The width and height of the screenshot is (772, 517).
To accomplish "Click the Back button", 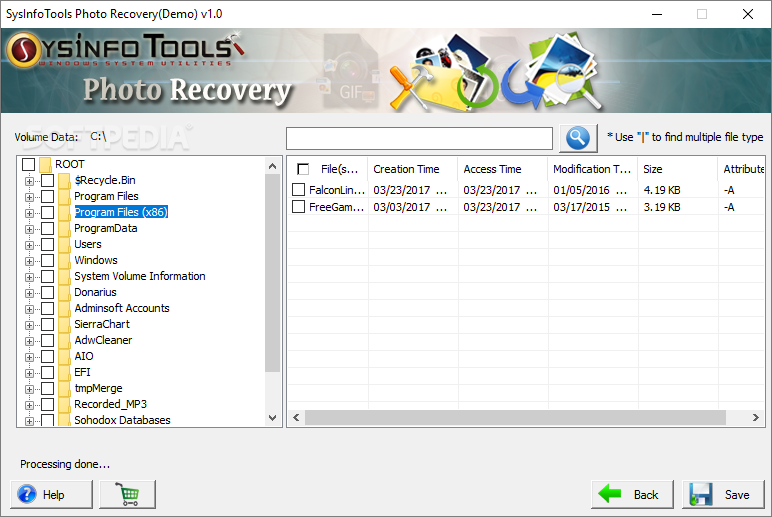I will point(632,494).
